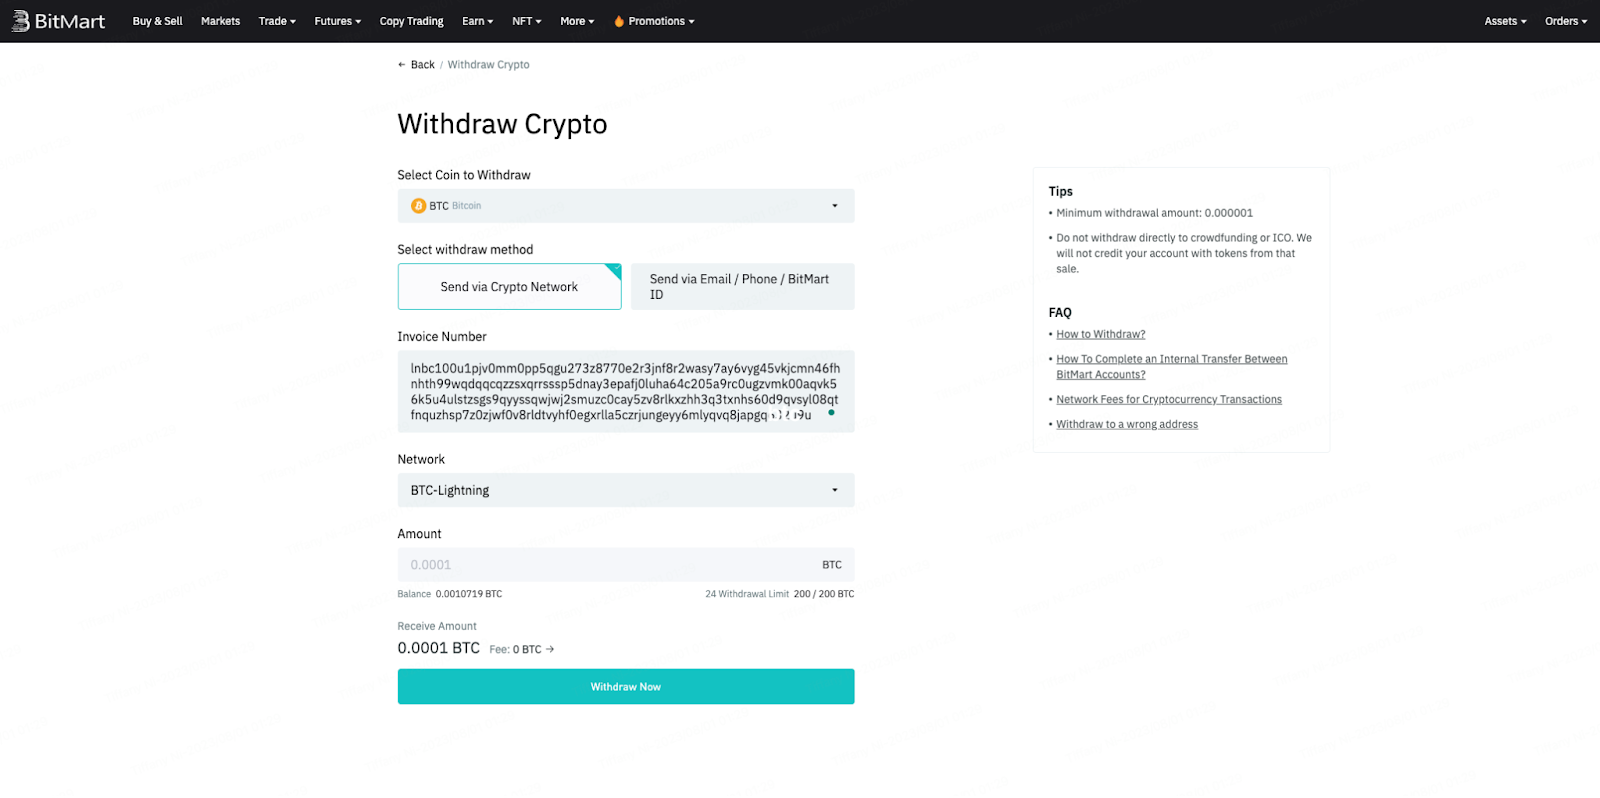Click the Receive Amount 0.0001 BTC value
This screenshot has width=1600, height=798.
click(438, 648)
